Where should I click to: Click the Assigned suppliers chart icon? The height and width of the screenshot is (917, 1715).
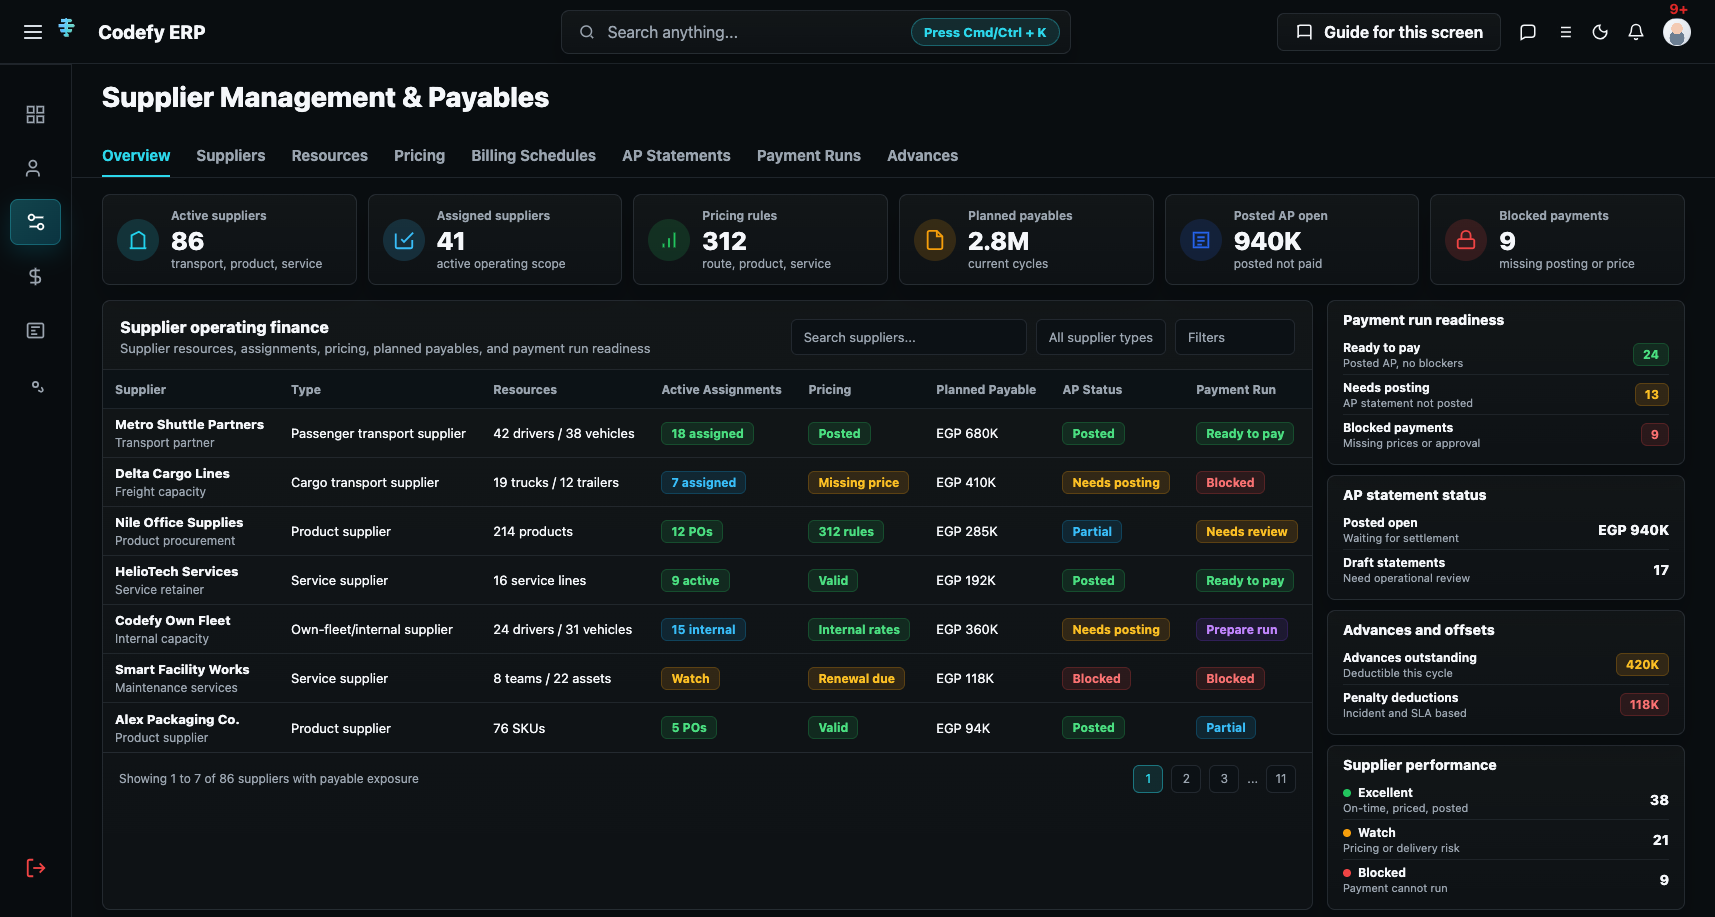tap(404, 240)
